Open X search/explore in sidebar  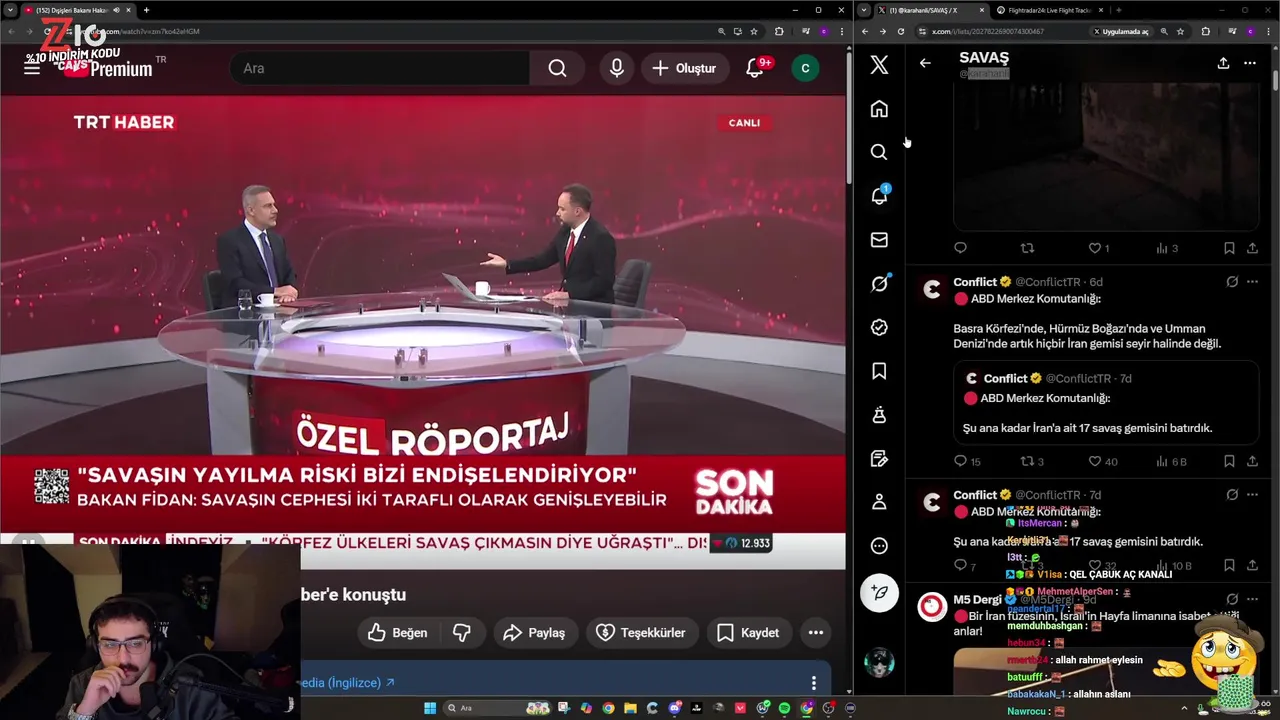[879, 152]
